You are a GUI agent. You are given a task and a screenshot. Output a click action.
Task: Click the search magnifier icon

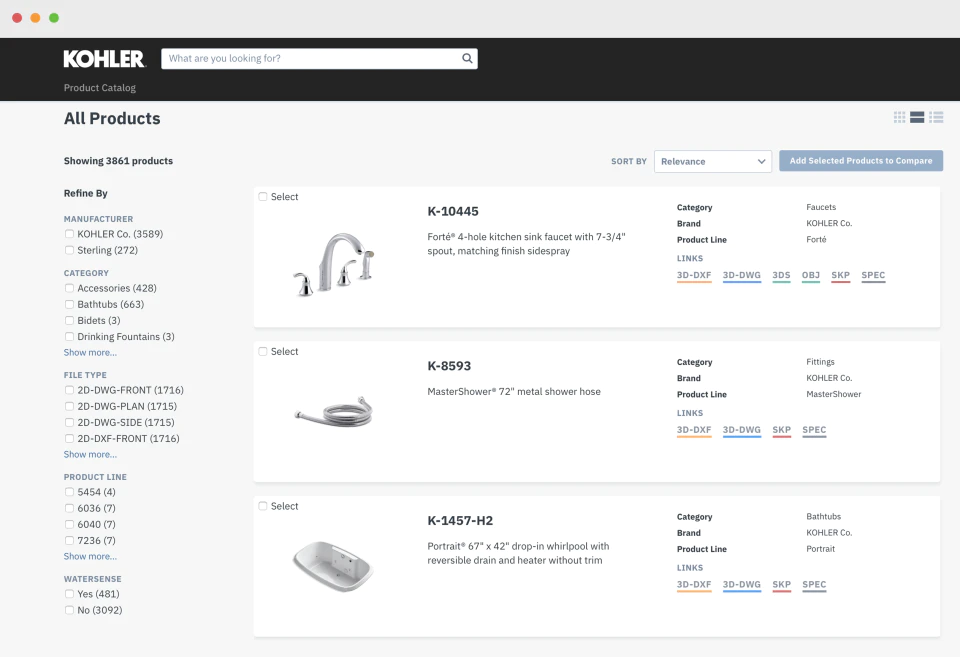pos(467,58)
